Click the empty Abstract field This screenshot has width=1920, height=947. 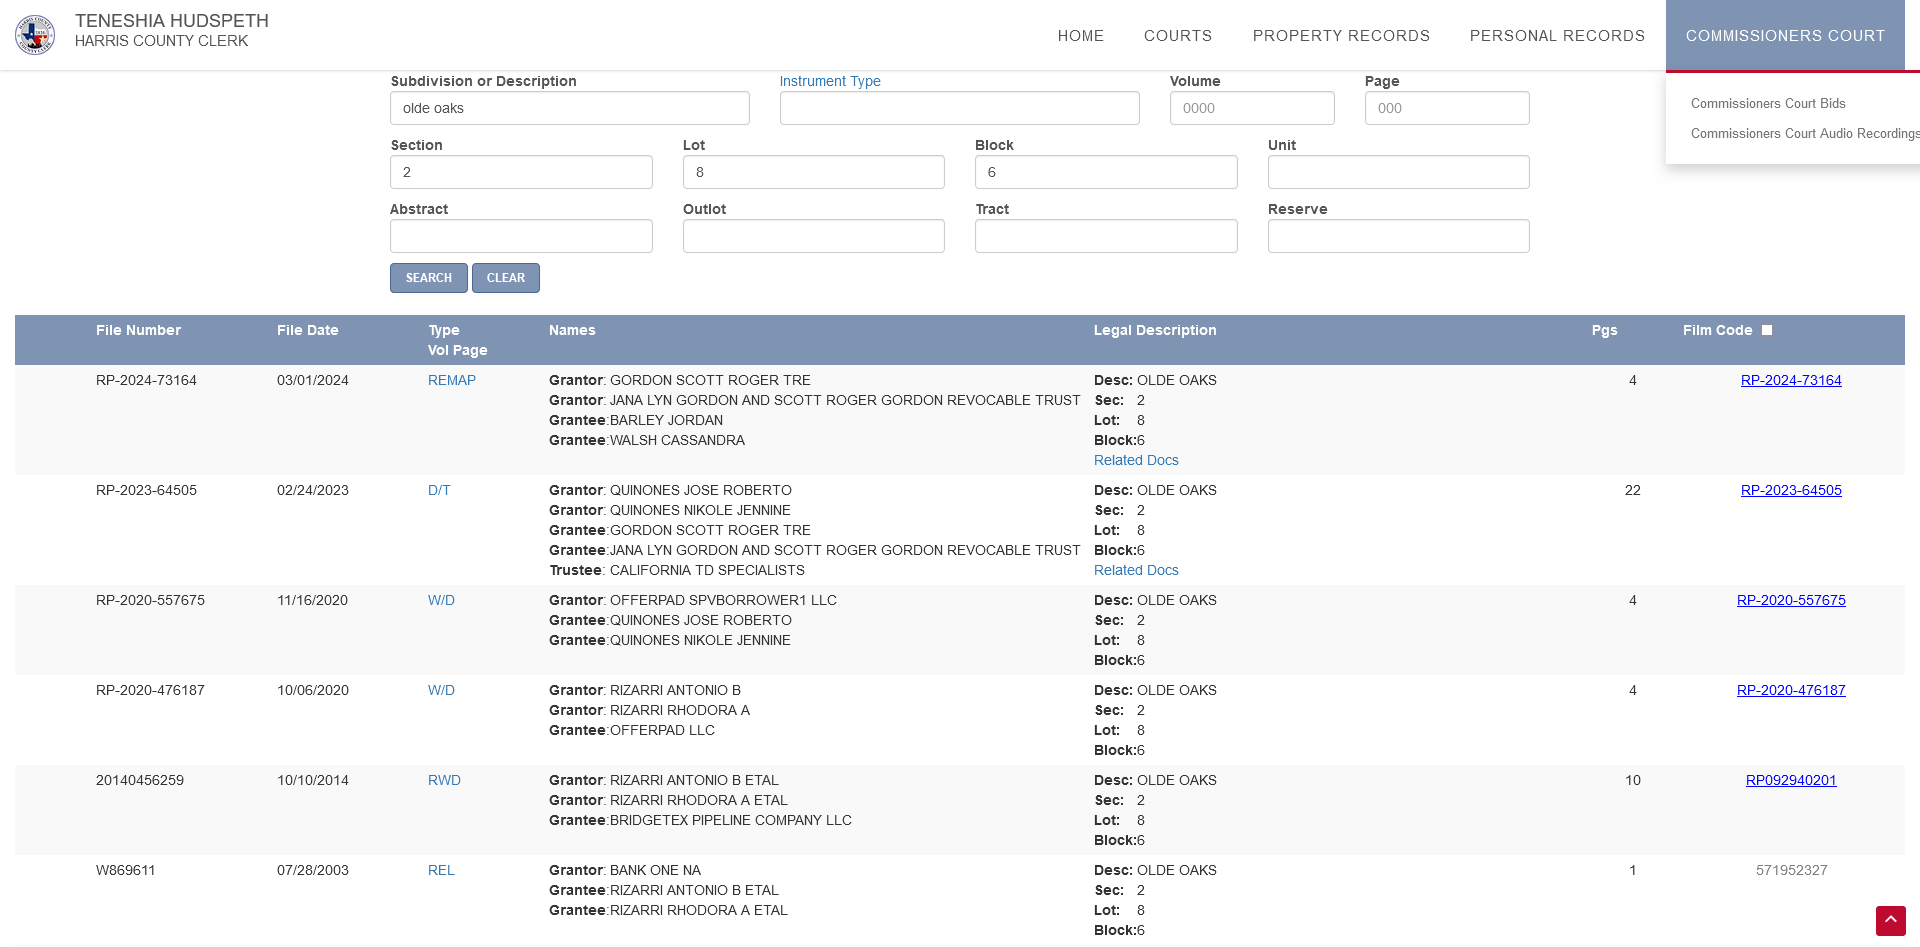[x=521, y=236]
